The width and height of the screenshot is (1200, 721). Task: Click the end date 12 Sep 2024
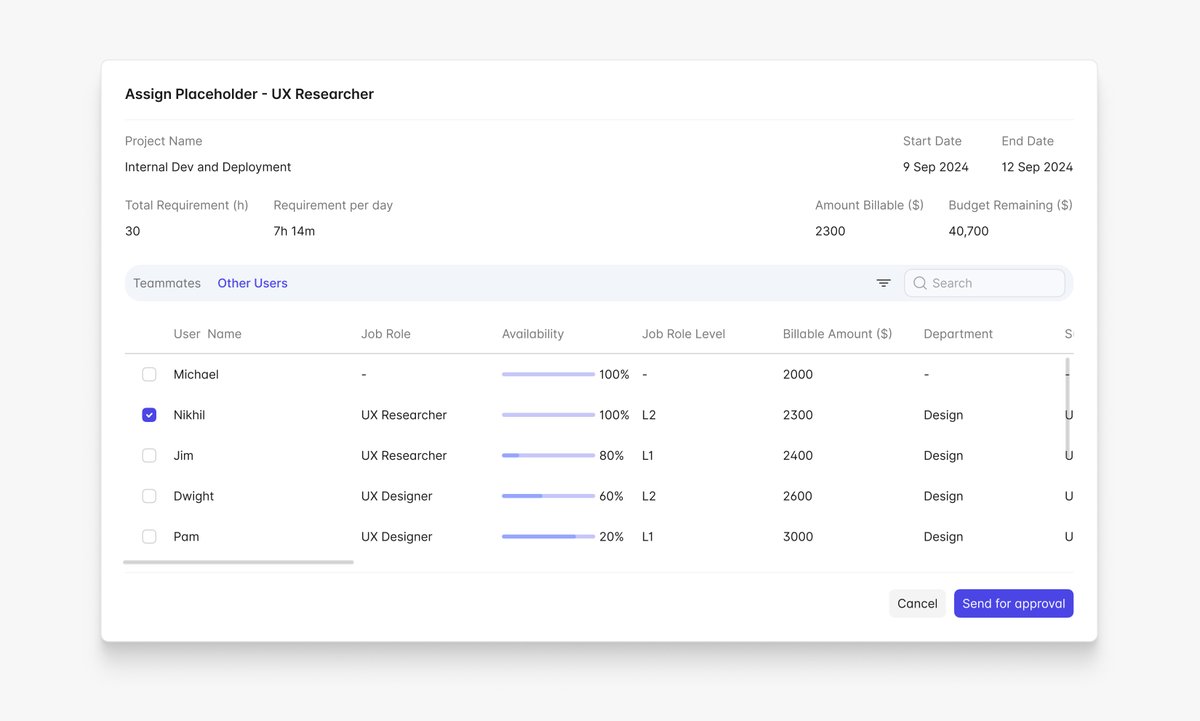1037,167
